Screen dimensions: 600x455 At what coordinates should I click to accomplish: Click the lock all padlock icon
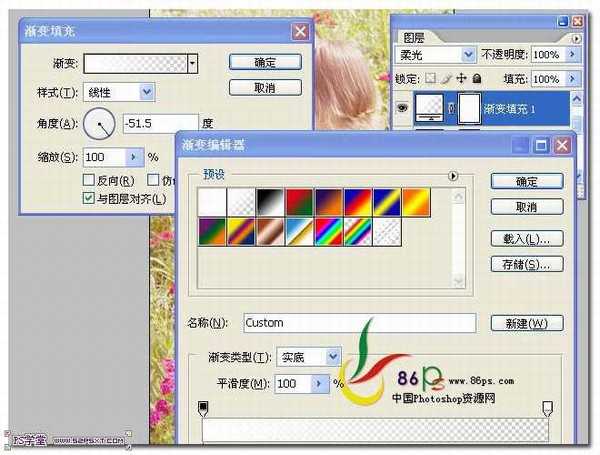475,78
